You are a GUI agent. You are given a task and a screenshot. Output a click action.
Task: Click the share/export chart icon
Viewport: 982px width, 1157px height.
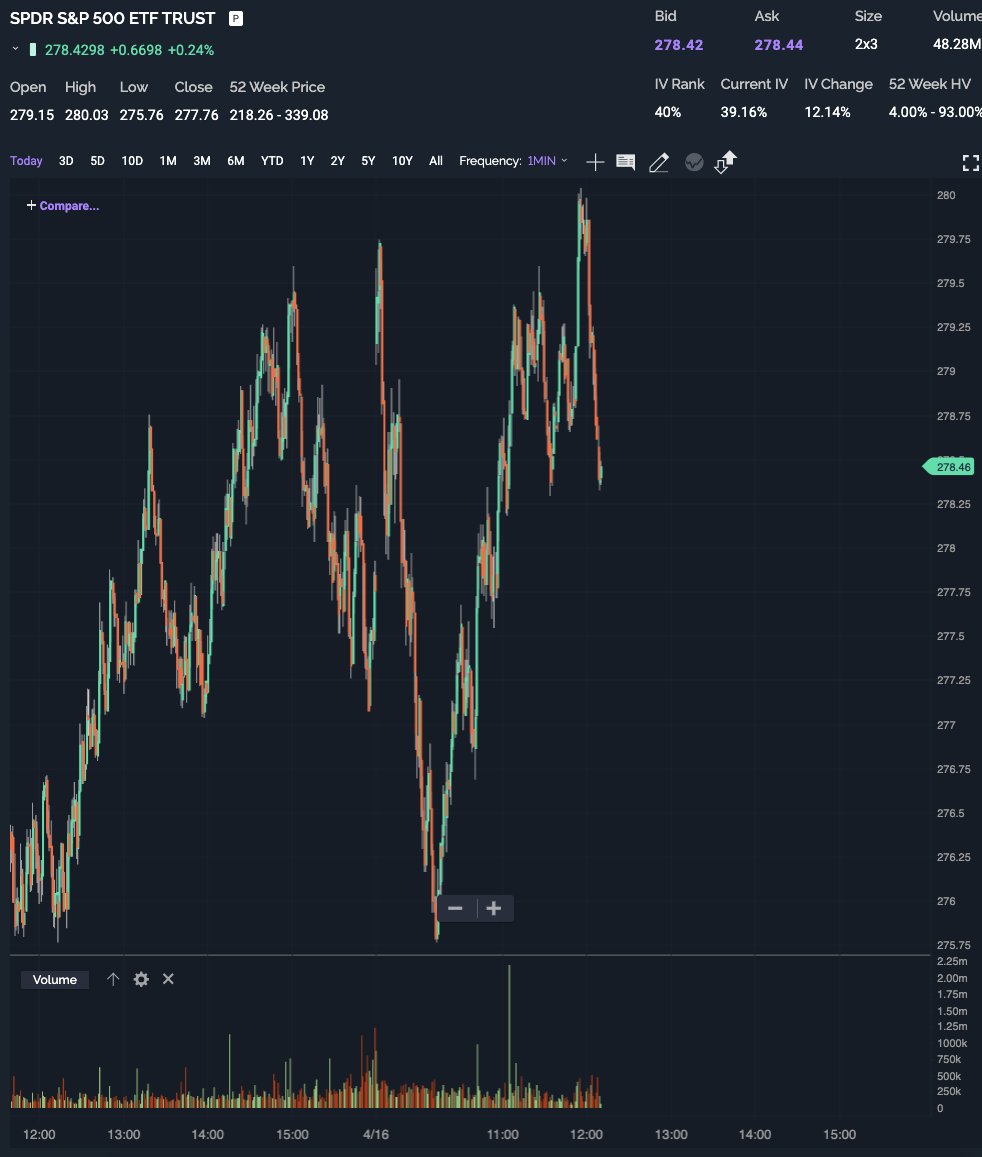725,162
